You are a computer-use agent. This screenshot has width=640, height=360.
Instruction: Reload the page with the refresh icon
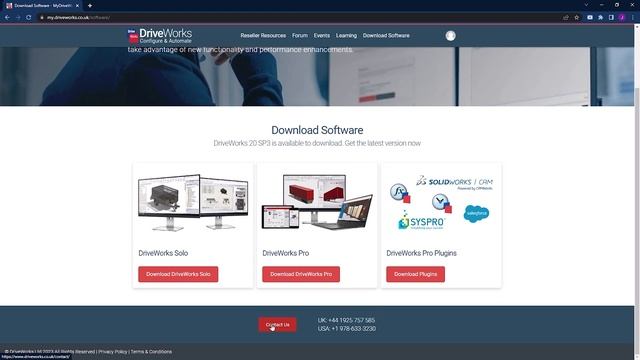[29, 18]
